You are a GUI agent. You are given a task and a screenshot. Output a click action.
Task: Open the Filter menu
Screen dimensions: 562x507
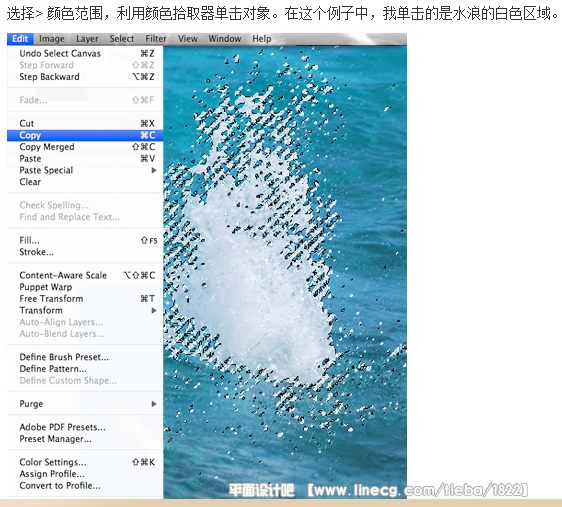click(x=156, y=39)
